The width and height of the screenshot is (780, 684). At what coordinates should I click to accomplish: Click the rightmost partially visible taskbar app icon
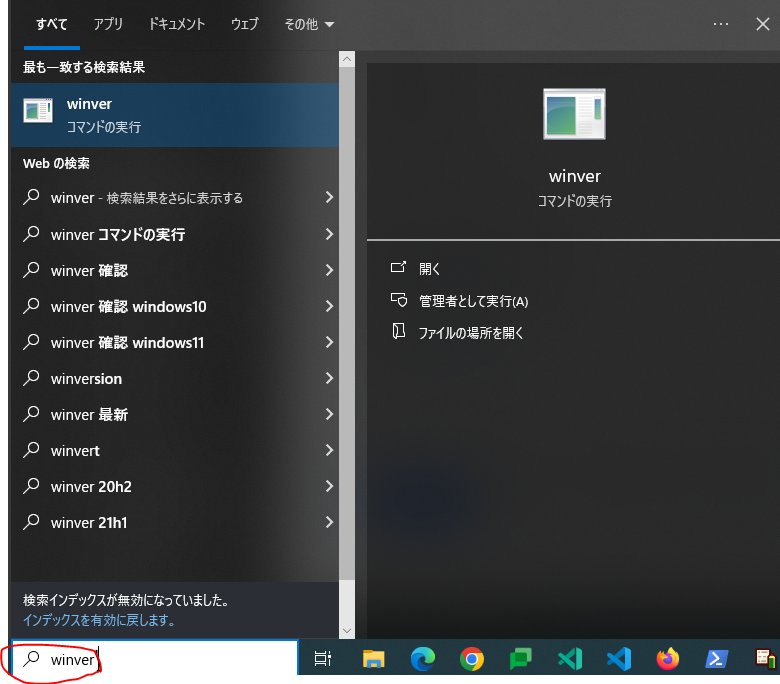(766, 659)
